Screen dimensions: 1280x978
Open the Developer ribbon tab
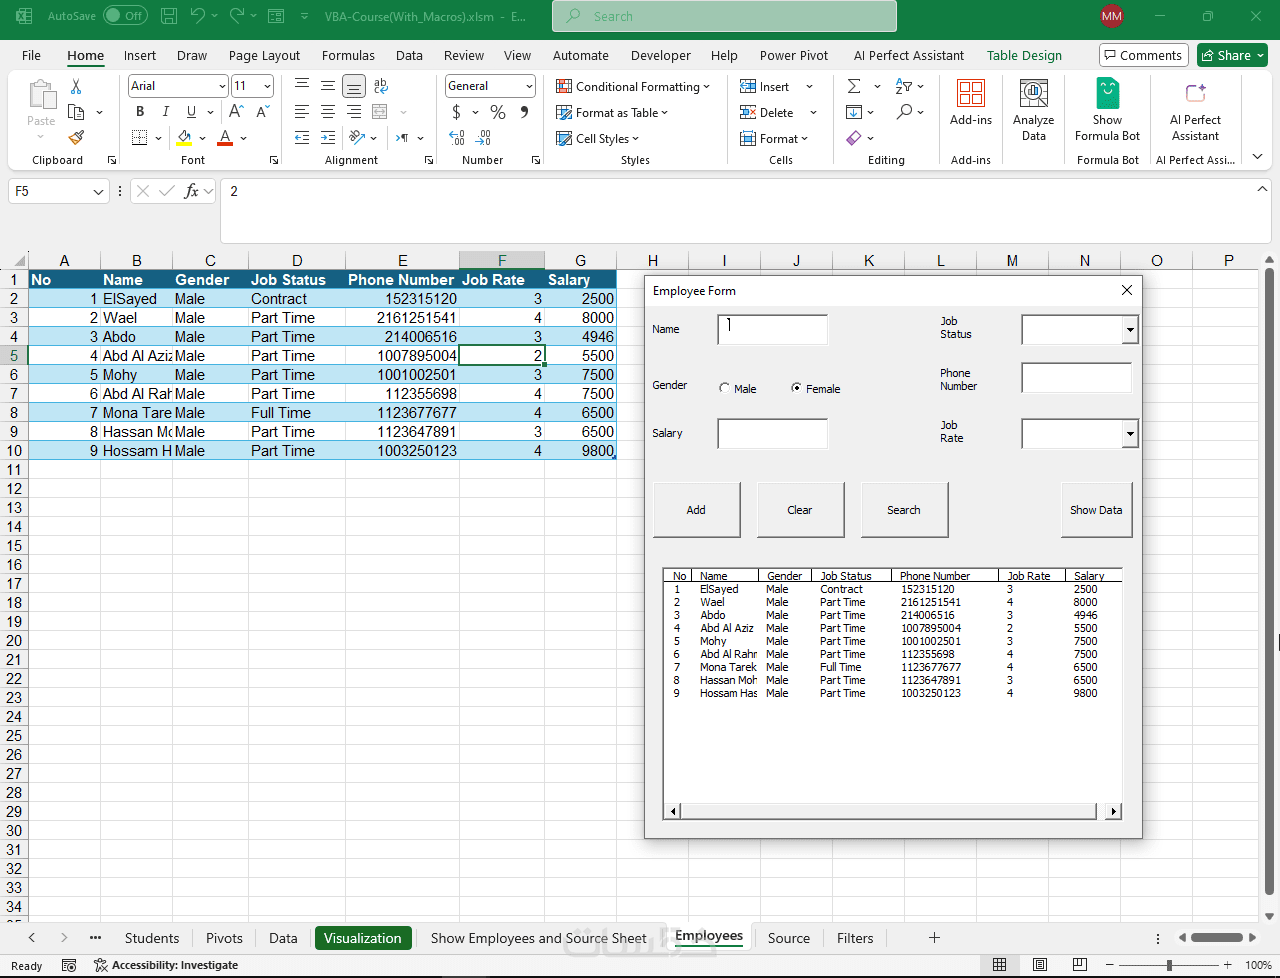click(661, 56)
